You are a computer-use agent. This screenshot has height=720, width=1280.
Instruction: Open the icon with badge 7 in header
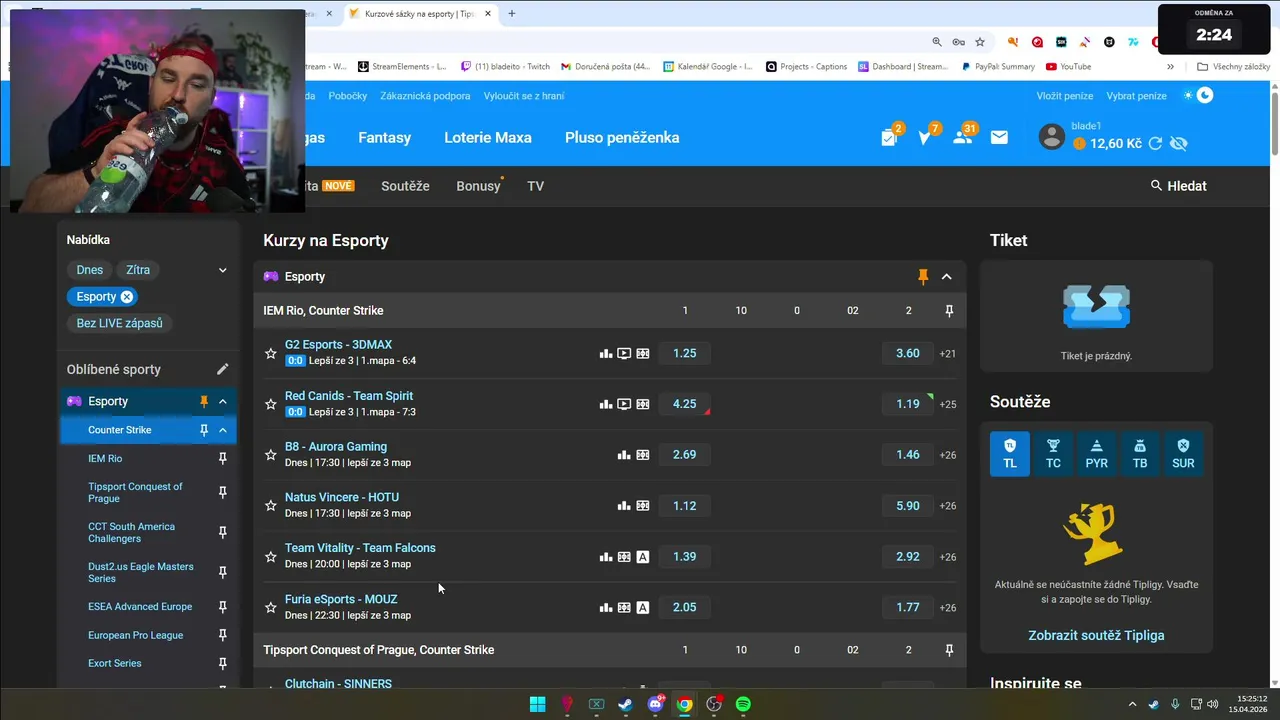(927, 136)
